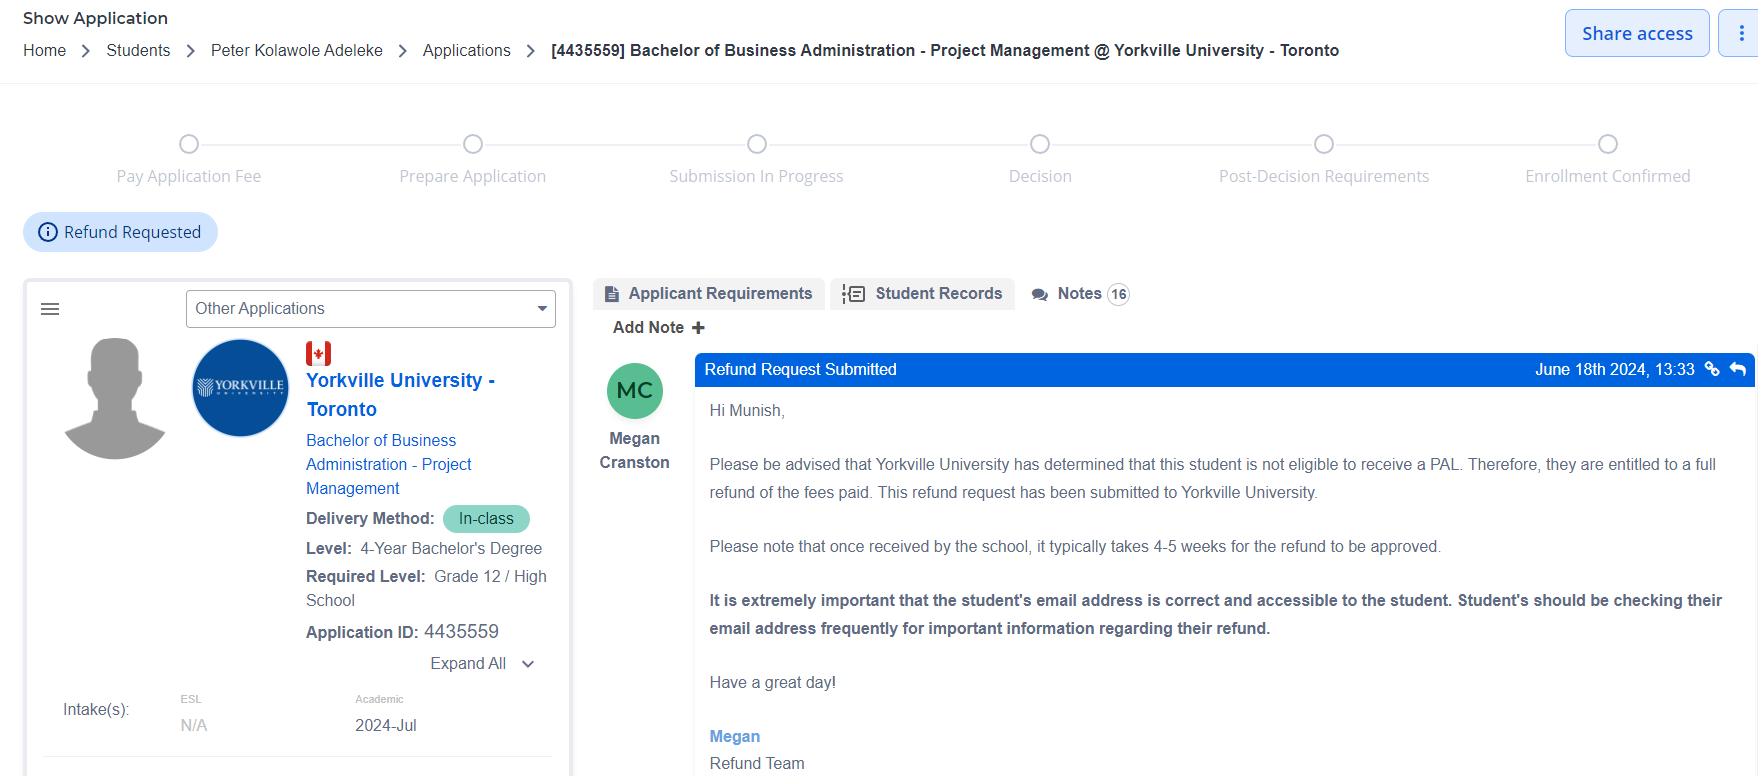Click the N/A ESL intake value
This screenshot has height=776, width=1758.
(x=194, y=726)
